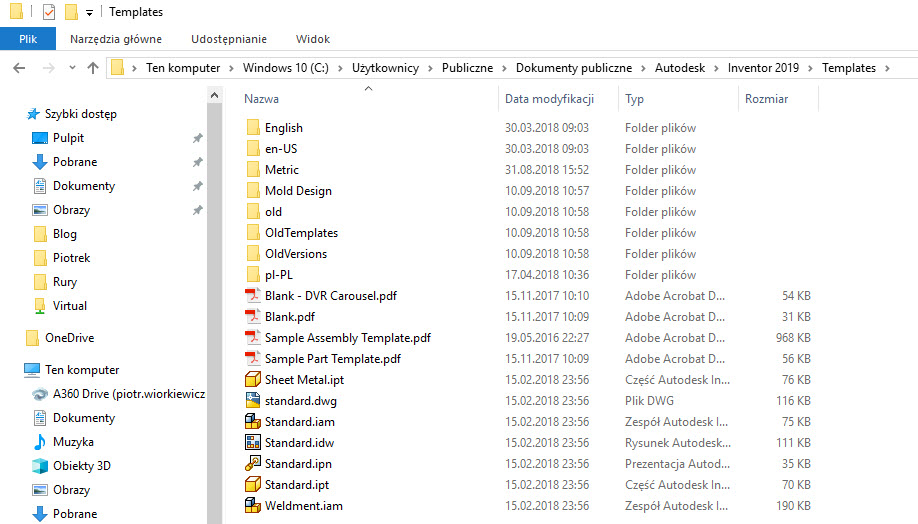Screen dimensions: 918x524
Task: Click the up-one-level arrow button
Action: (93, 68)
